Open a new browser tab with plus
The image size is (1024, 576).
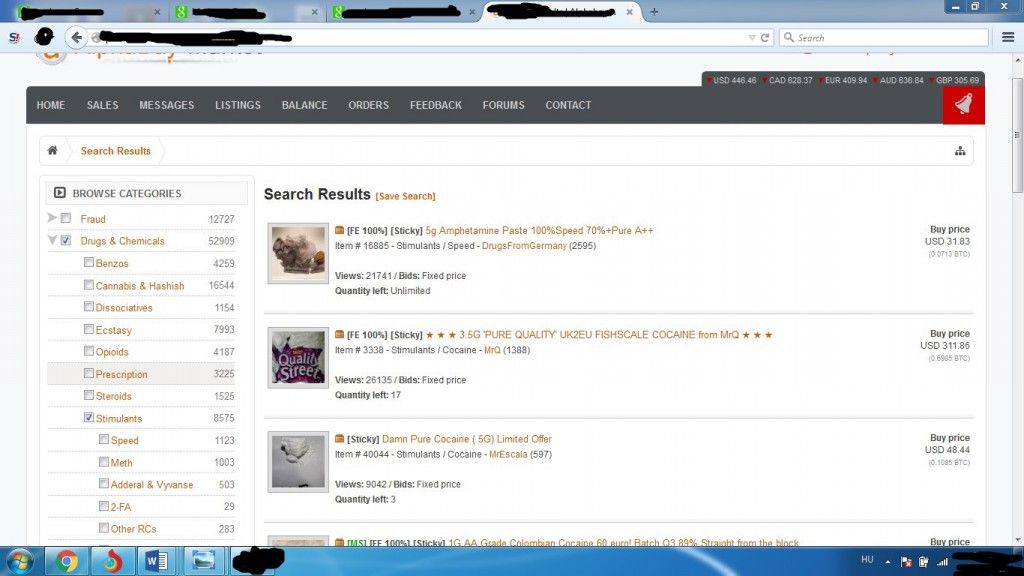pos(654,11)
